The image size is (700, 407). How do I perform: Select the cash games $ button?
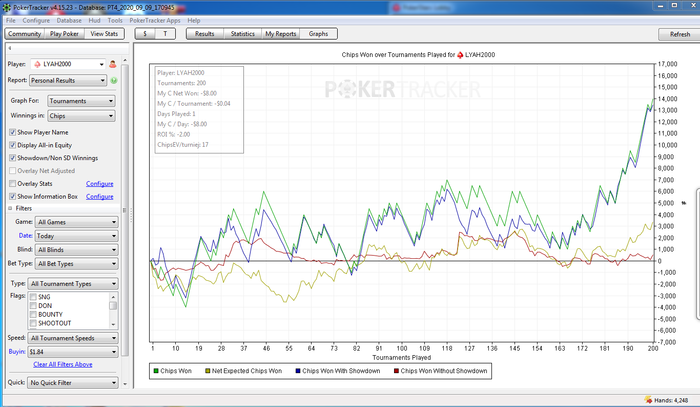[x=145, y=34]
